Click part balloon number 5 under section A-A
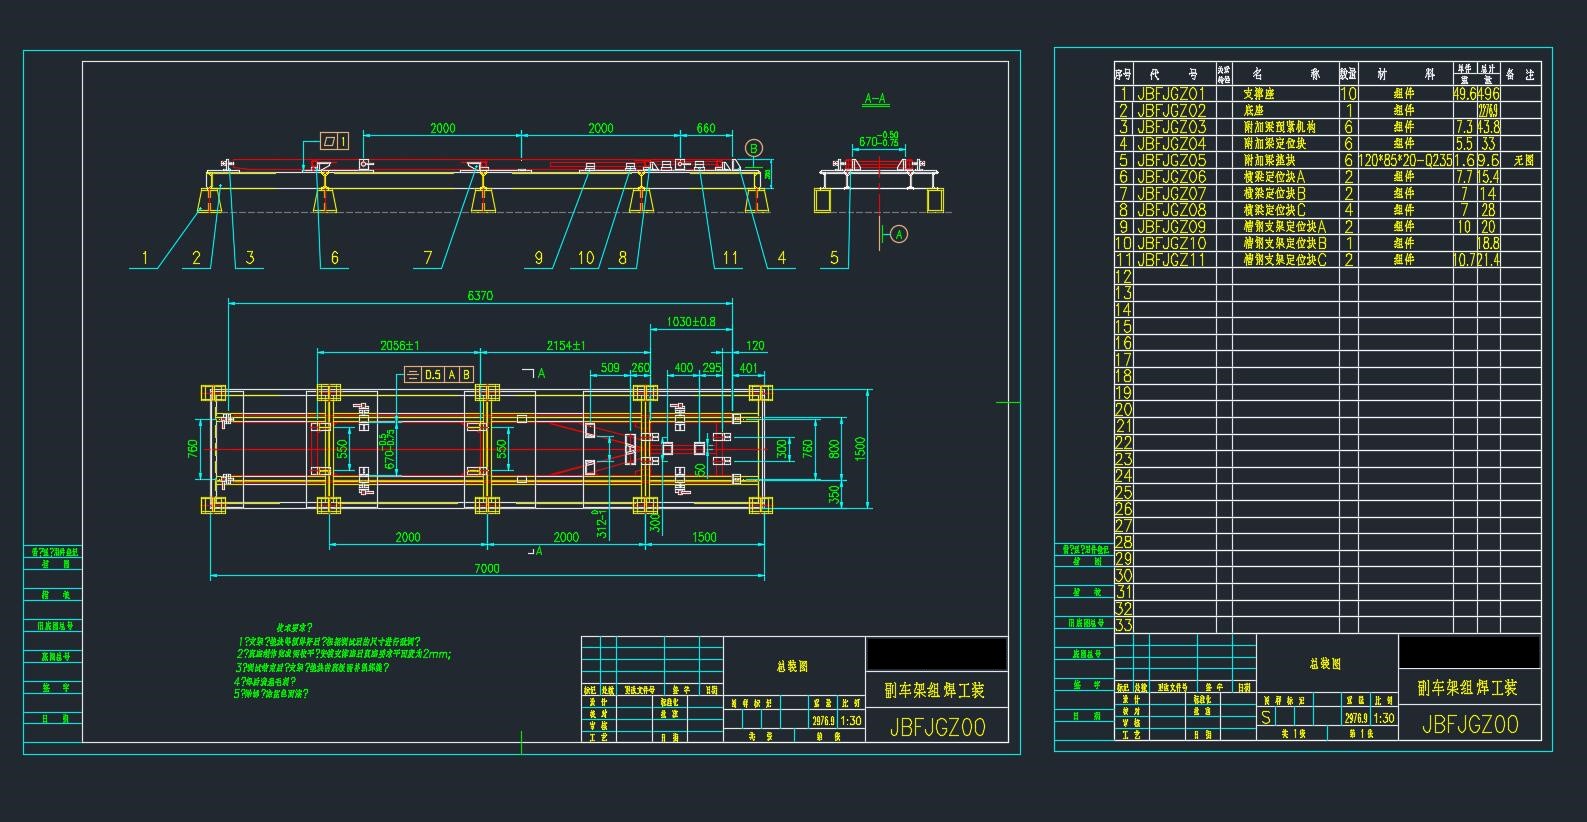 834,258
